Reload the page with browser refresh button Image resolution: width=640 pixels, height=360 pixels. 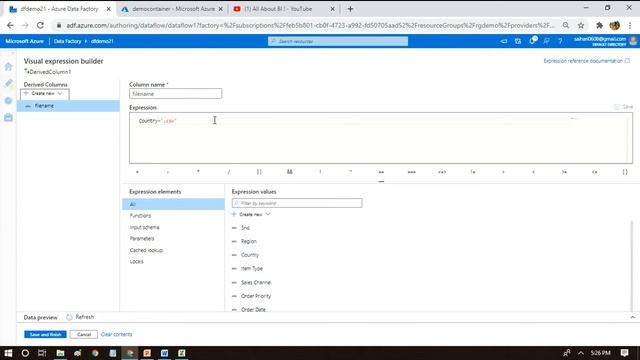[x=40, y=25]
